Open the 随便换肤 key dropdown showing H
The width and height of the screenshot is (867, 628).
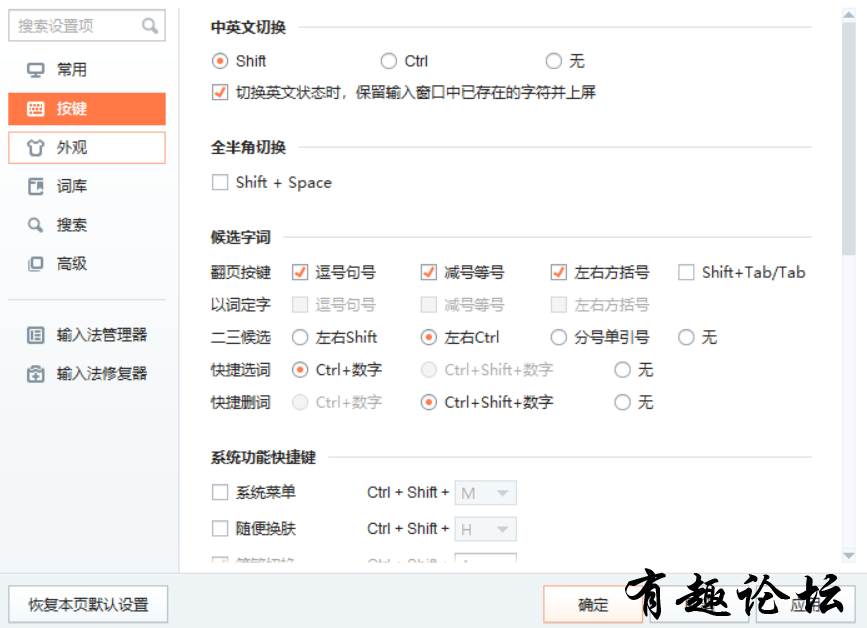pos(485,529)
